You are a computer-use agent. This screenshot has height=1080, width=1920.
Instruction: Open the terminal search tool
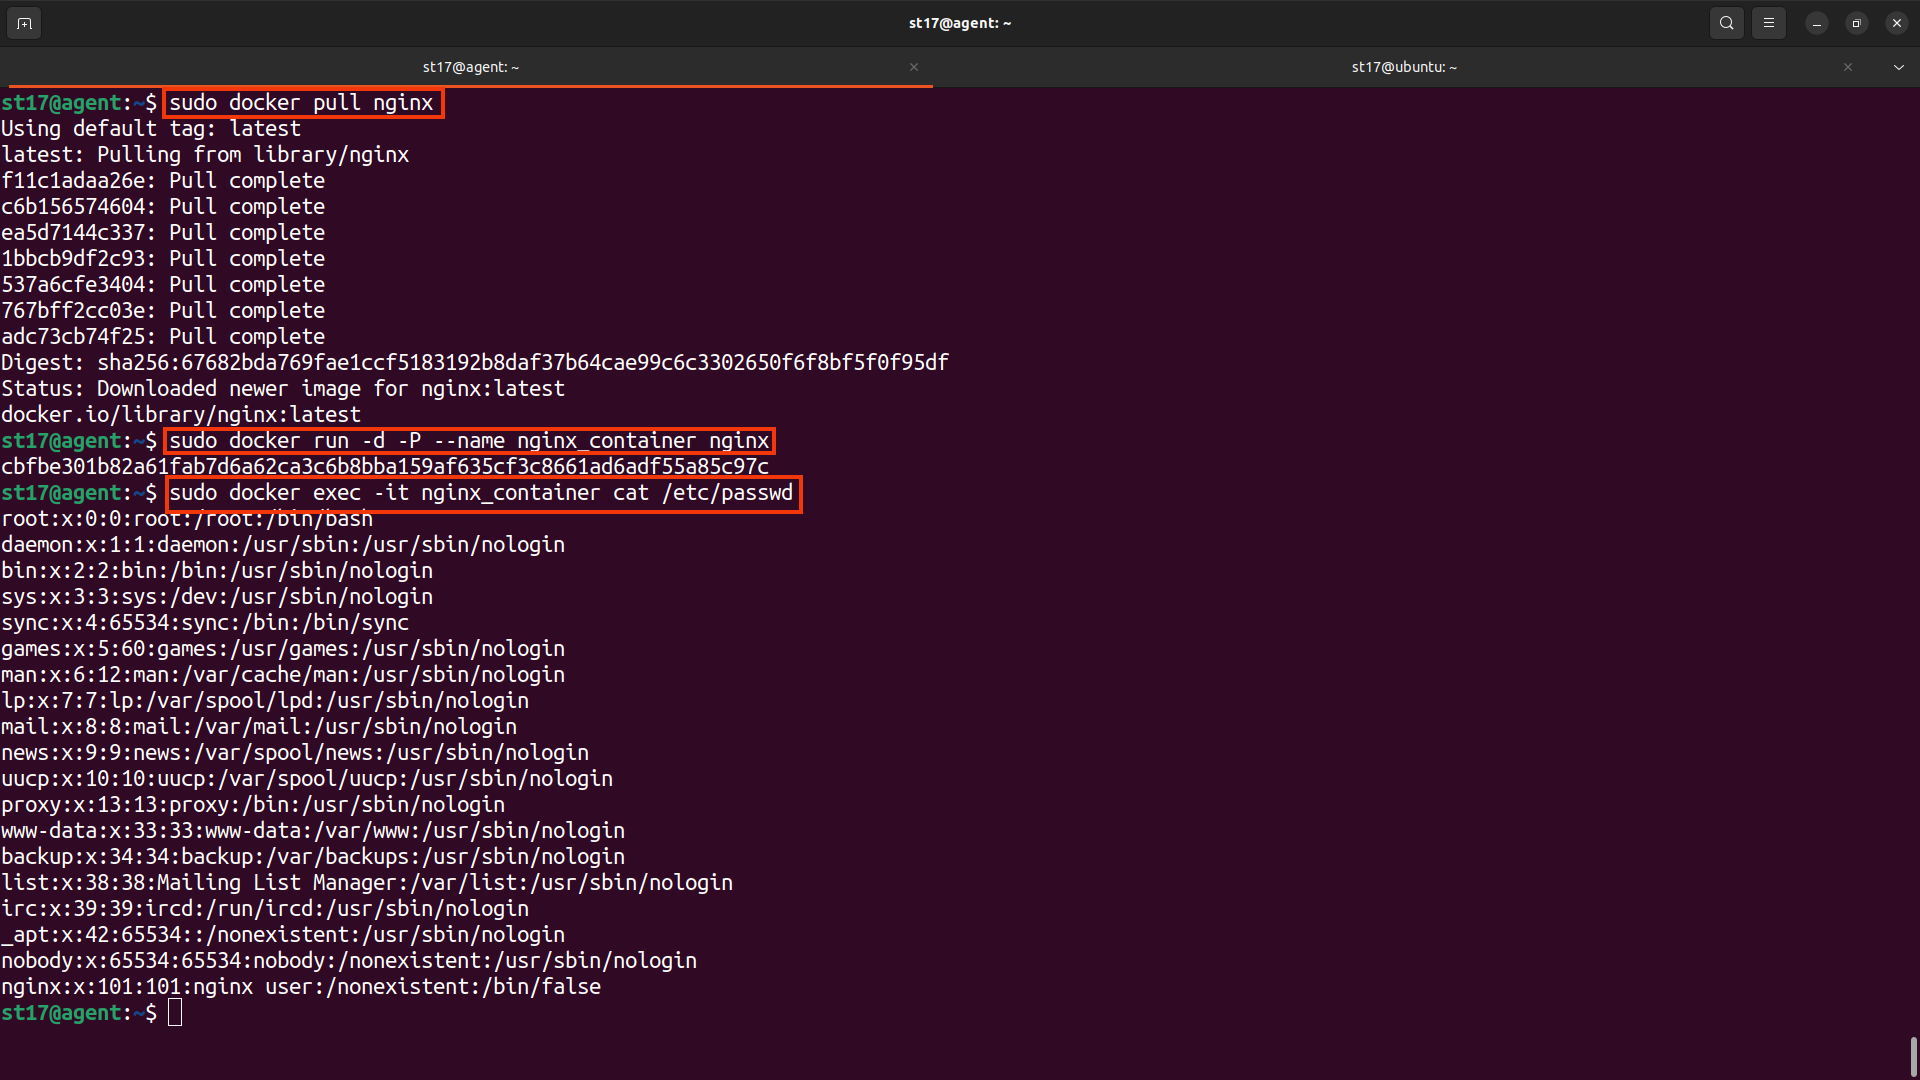coord(1727,23)
